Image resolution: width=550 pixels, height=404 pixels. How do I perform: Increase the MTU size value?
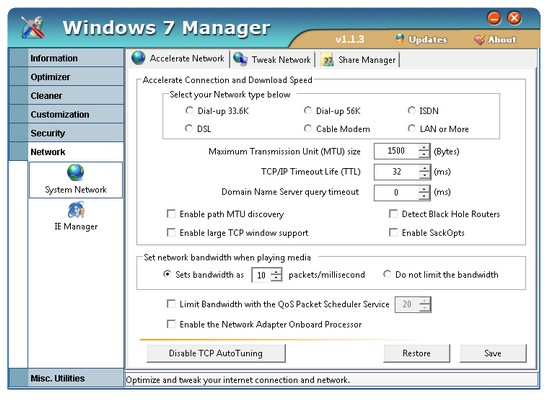pos(424,148)
